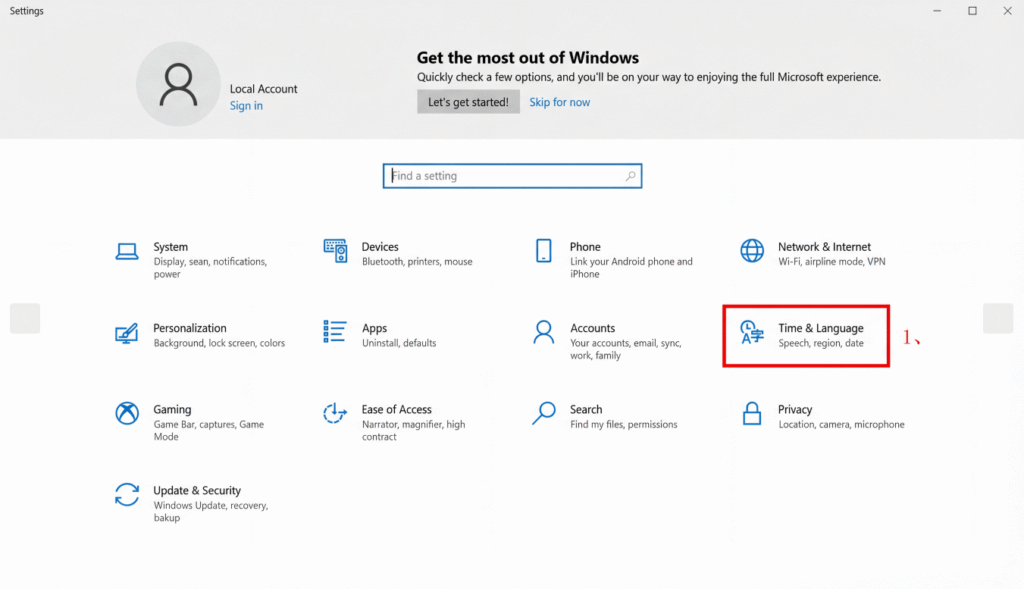Open the Time & Language icon

click(x=751, y=333)
